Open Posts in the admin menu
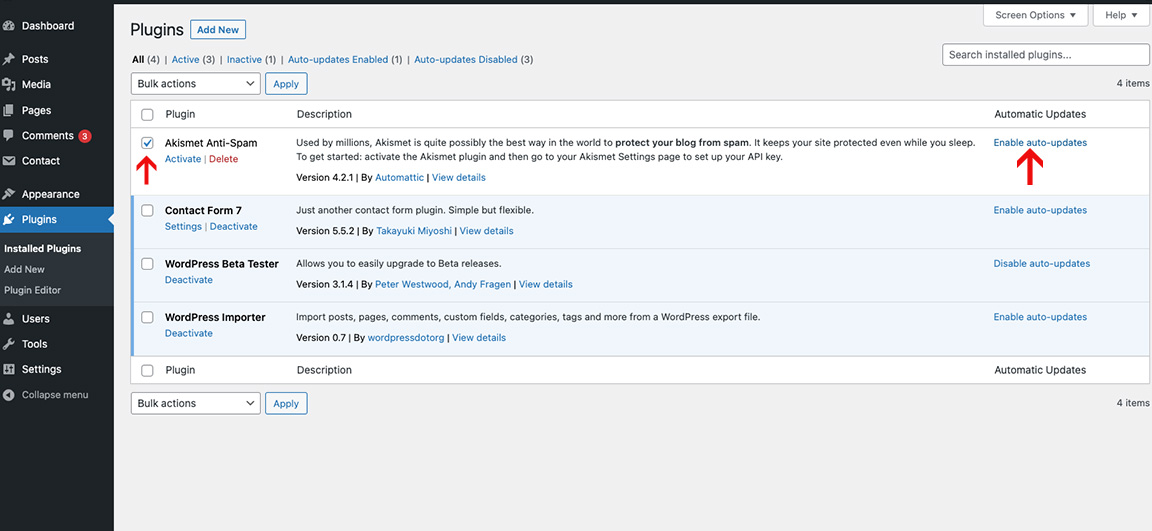Viewport: 1152px width, 531px height. [35, 59]
